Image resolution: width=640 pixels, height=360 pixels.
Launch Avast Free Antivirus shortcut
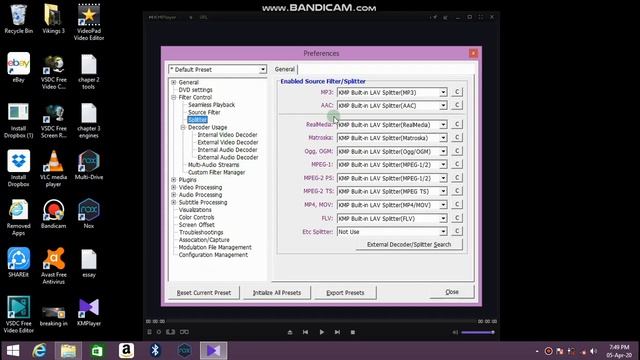coord(53,266)
